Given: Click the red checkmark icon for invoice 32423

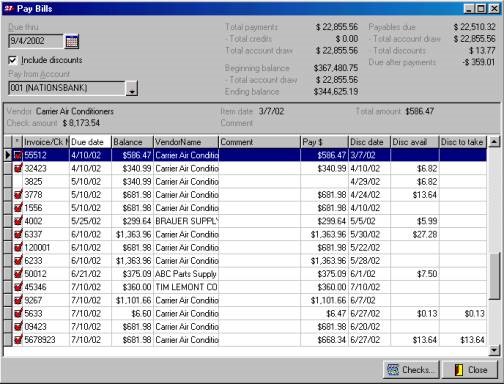Looking at the screenshot, I should click(18, 168).
